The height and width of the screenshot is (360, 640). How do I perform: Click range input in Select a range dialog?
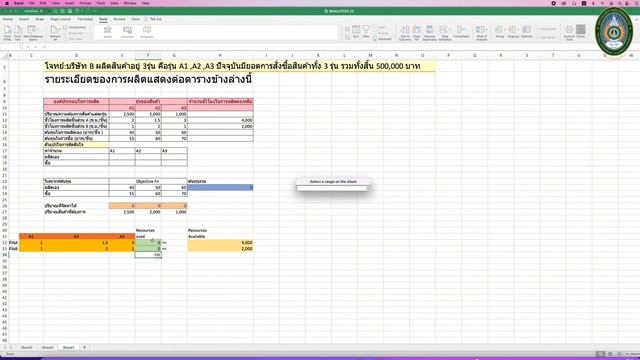[x=331, y=188]
